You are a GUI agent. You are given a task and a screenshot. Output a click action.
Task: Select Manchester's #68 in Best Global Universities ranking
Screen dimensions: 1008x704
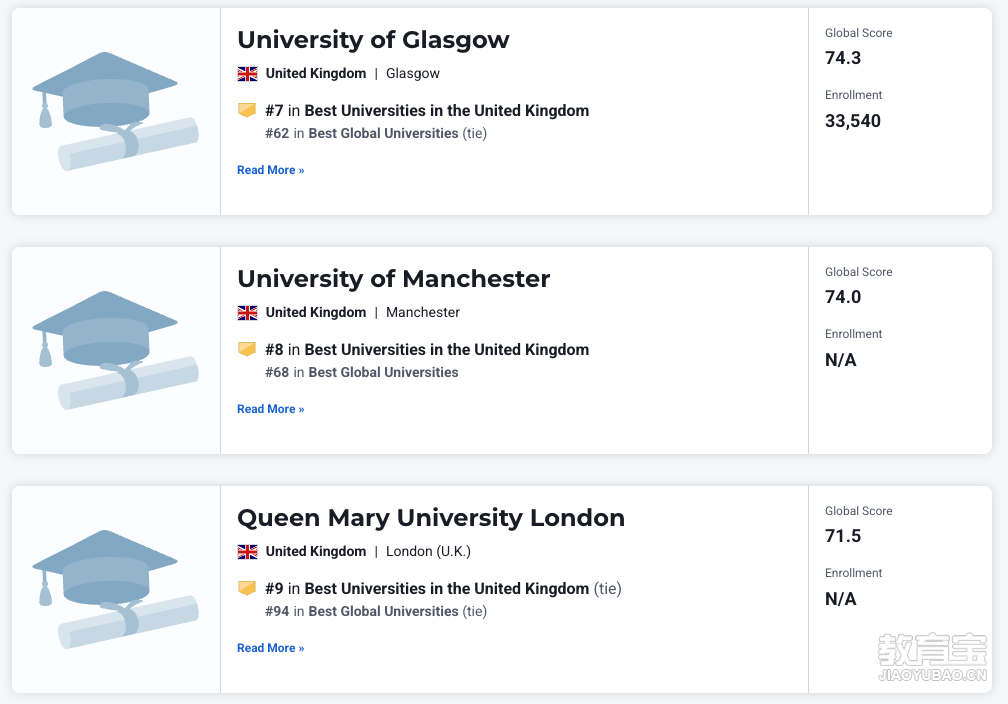tap(362, 372)
